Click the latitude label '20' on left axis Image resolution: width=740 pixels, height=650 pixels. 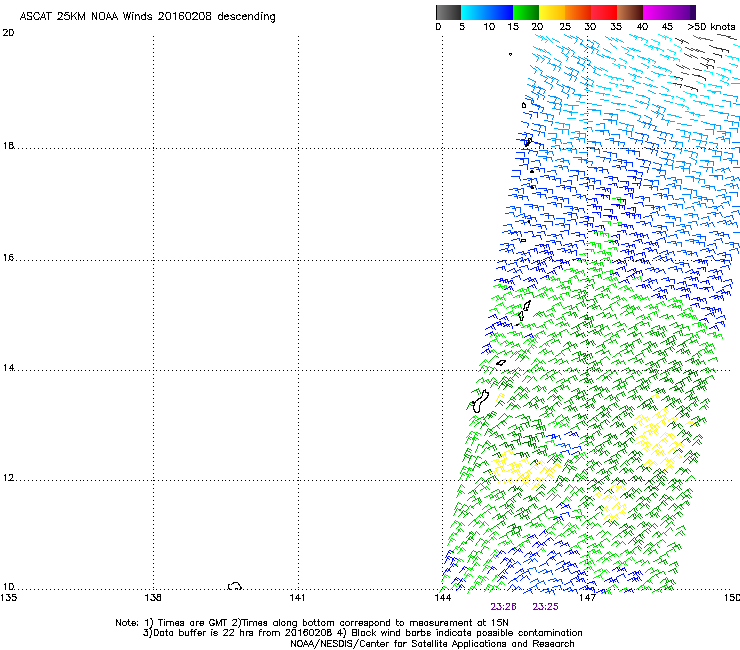point(8,33)
